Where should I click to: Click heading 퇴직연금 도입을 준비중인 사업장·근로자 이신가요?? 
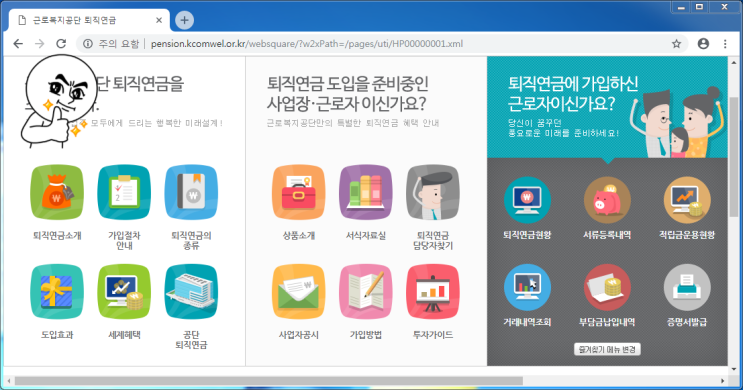coord(347,93)
